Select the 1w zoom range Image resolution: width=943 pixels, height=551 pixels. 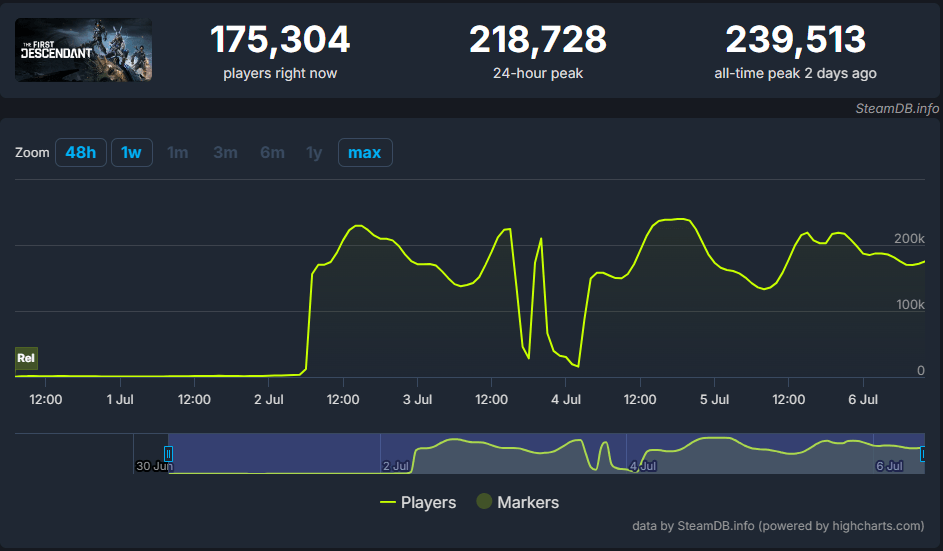pyautogui.click(x=131, y=153)
